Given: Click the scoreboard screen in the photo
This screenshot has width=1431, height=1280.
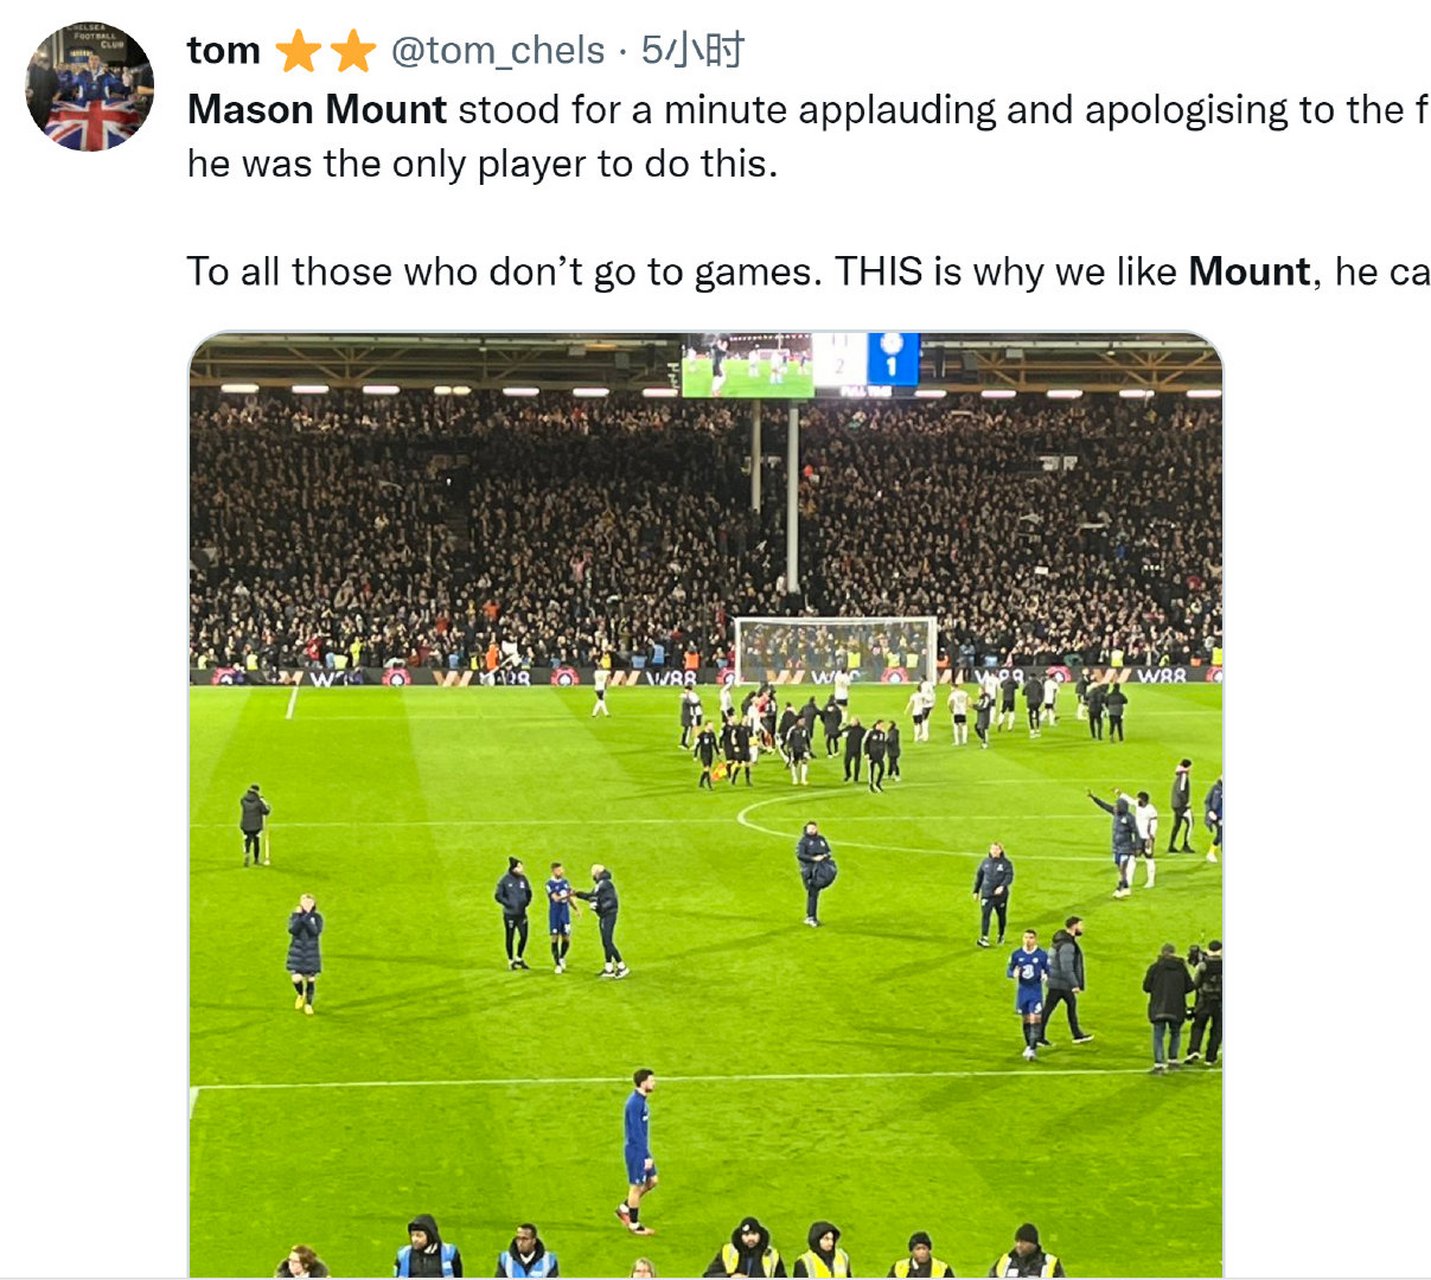Looking at the screenshot, I should (x=800, y=365).
